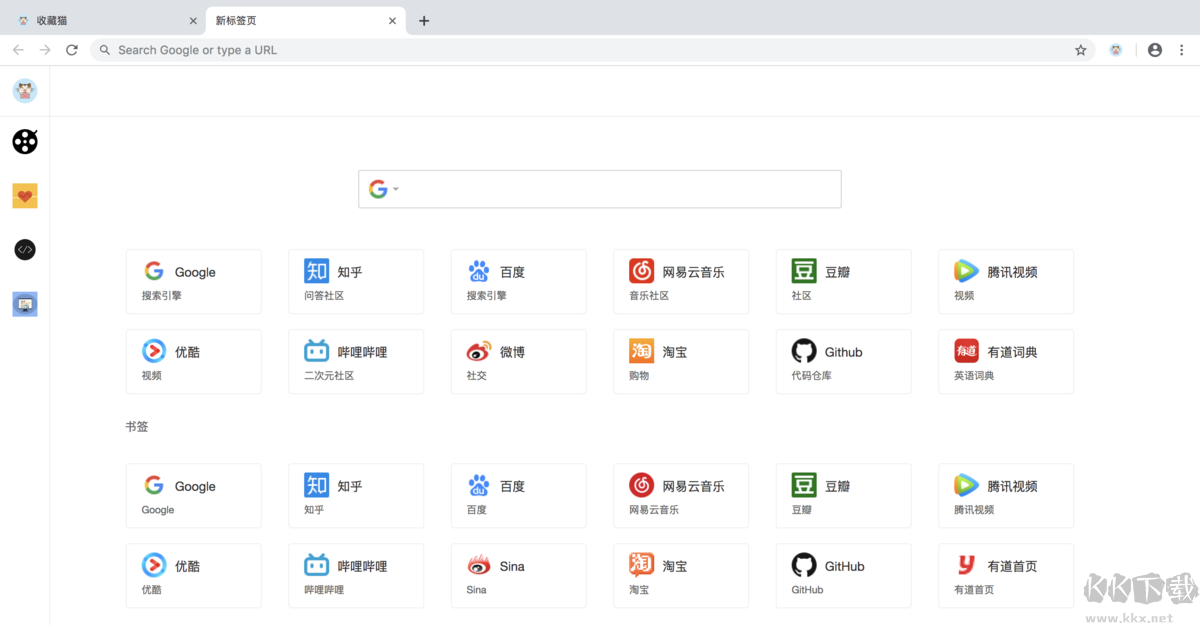
Task: Open the 知乎 bookmark under 书签
Action: [x=356, y=496]
